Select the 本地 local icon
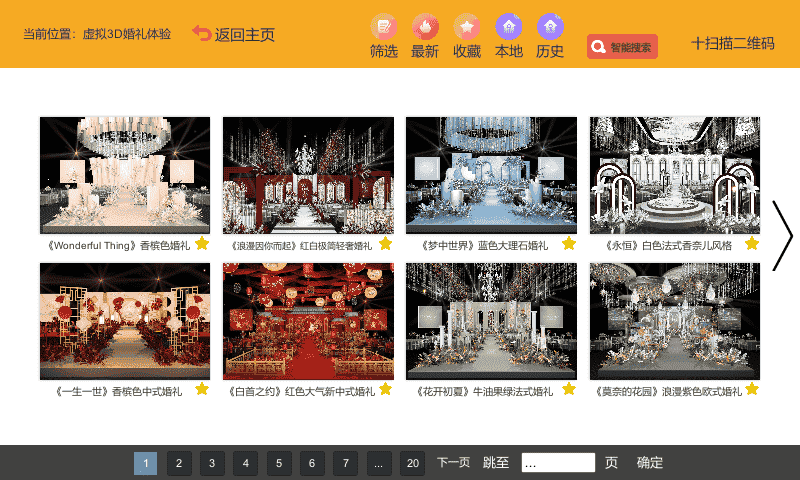This screenshot has height=480, width=800. (509, 27)
